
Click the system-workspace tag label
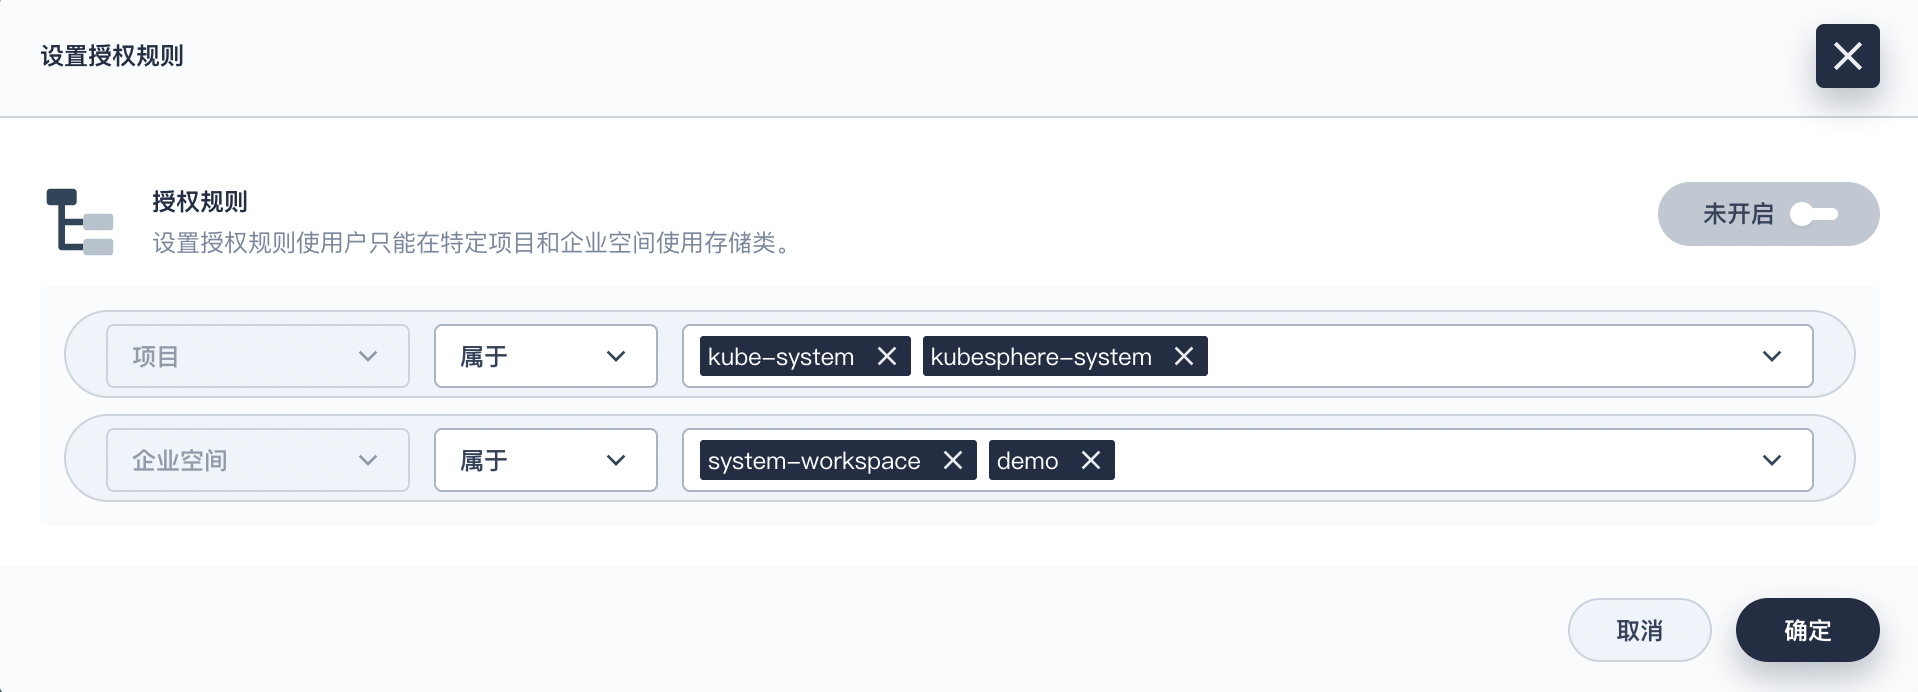[814, 461]
